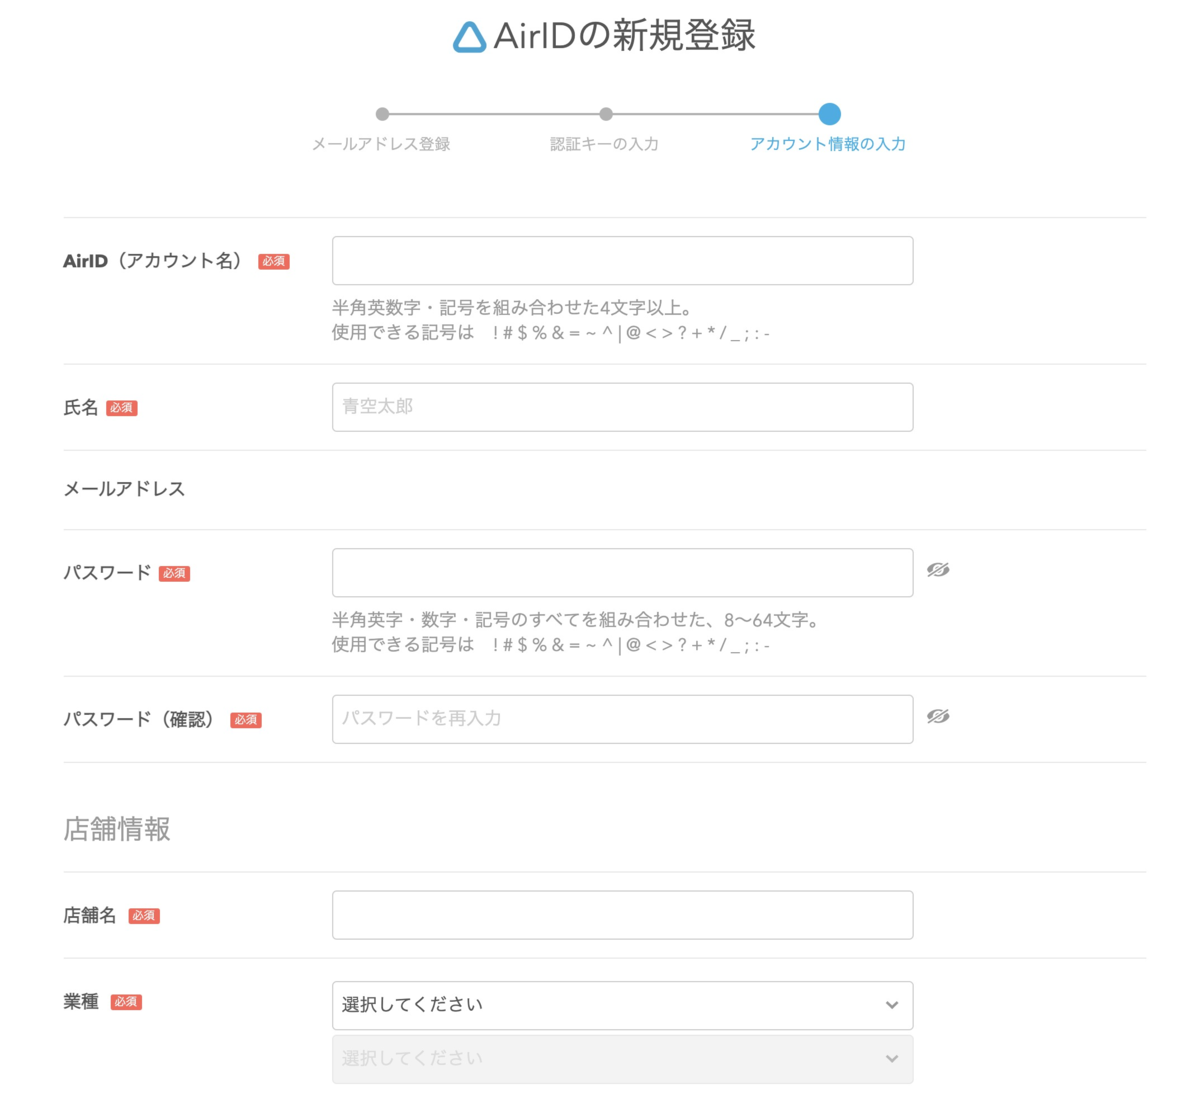The width and height of the screenshot is (1200, 1103).
Task: Click the blue active progress step dot
Action: point(829,114)
